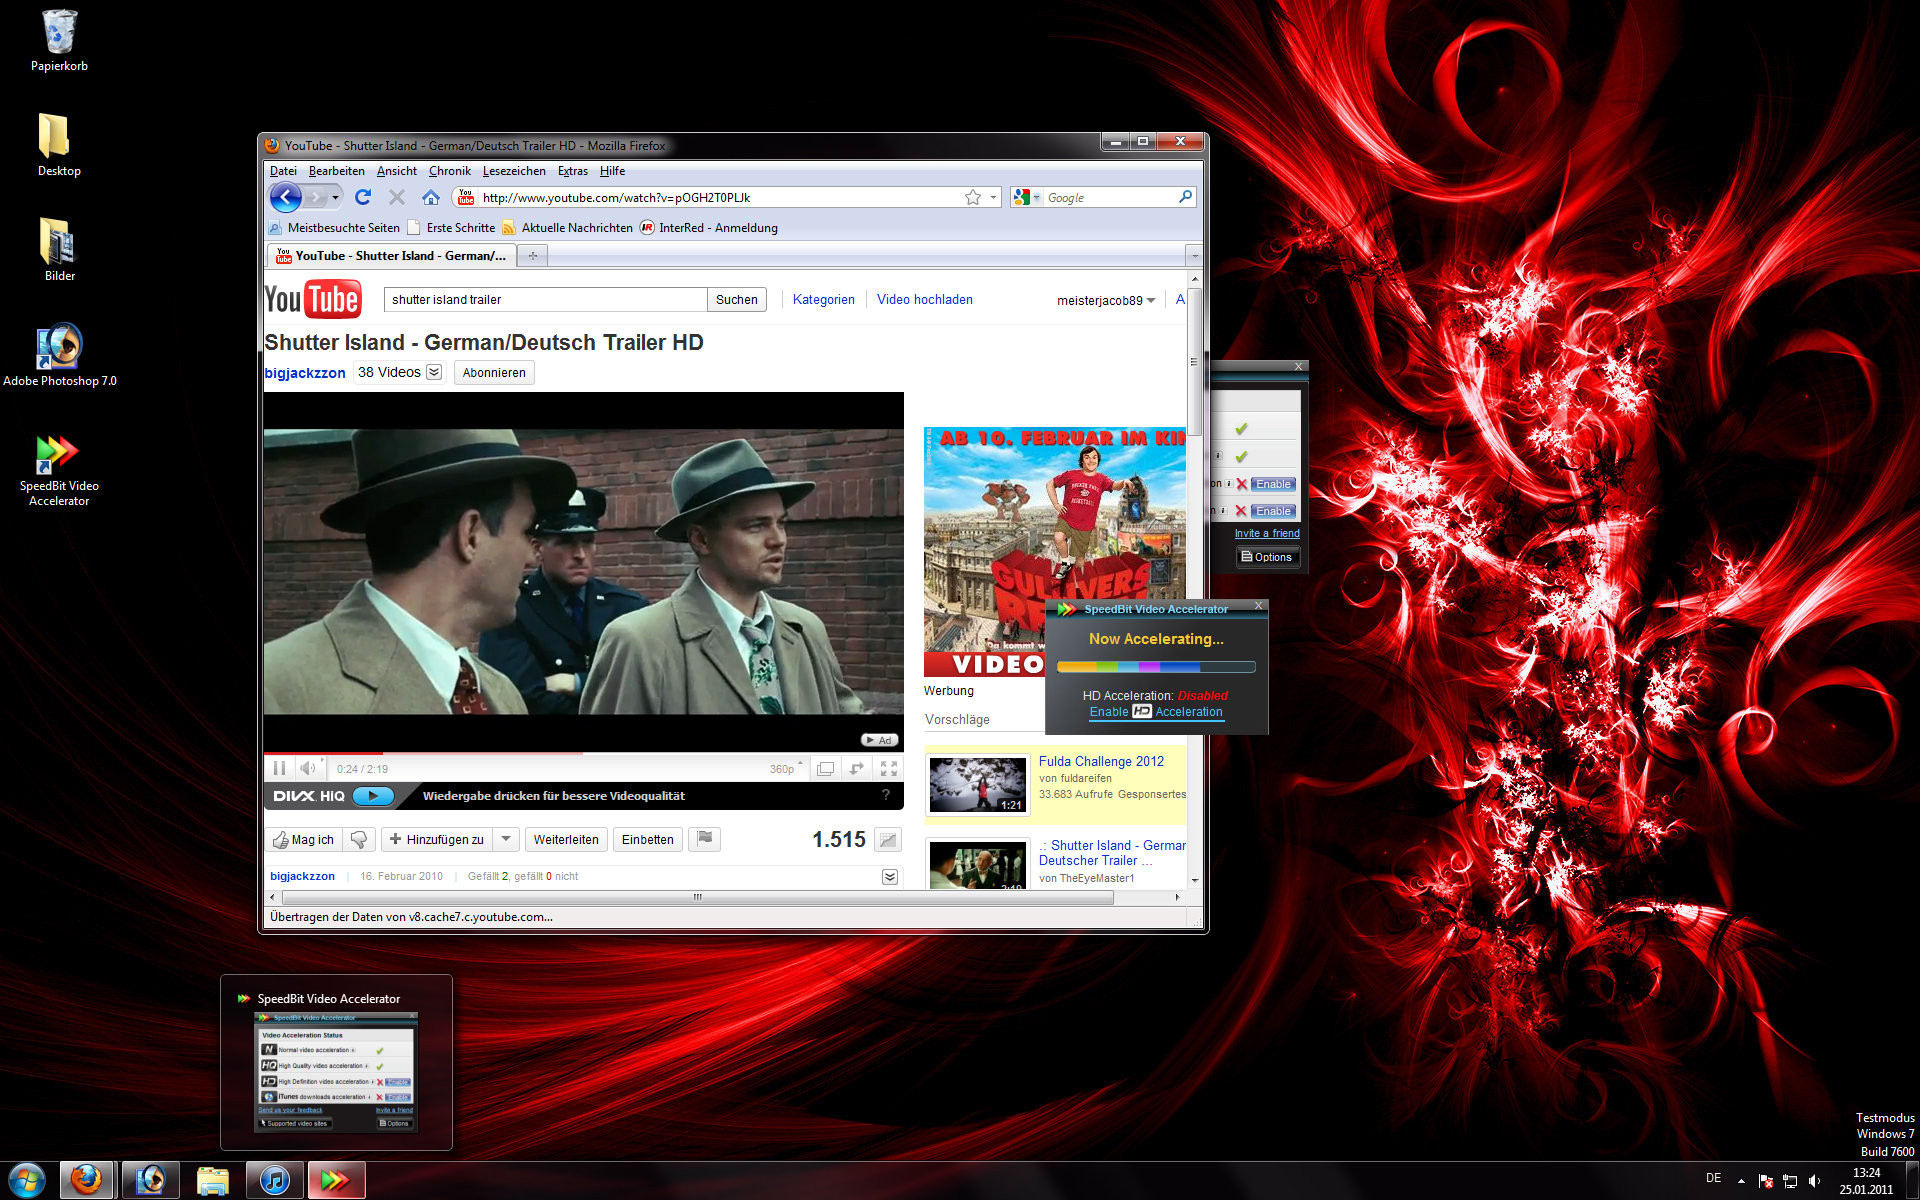The image size is (1920, 1200).
Task: Click the Abonnieren subscribe button
Action: (494, 372)
